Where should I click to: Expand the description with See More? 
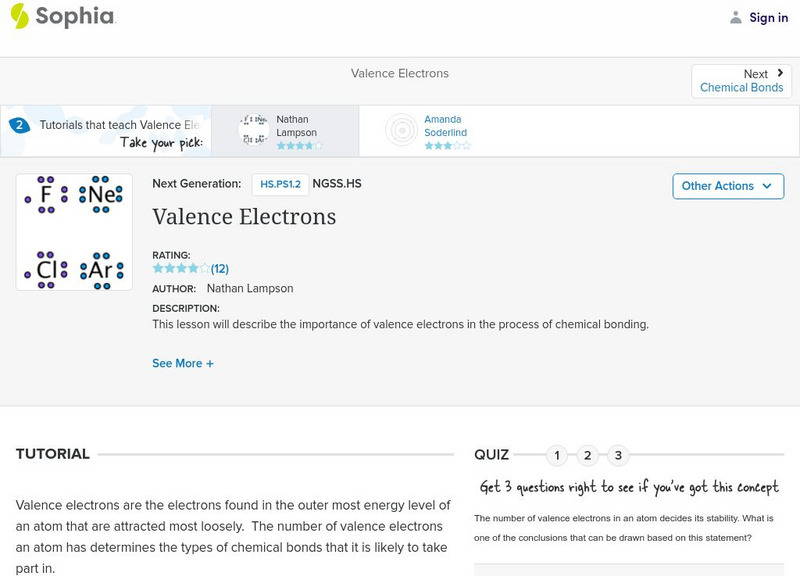[x=183, y=363]
